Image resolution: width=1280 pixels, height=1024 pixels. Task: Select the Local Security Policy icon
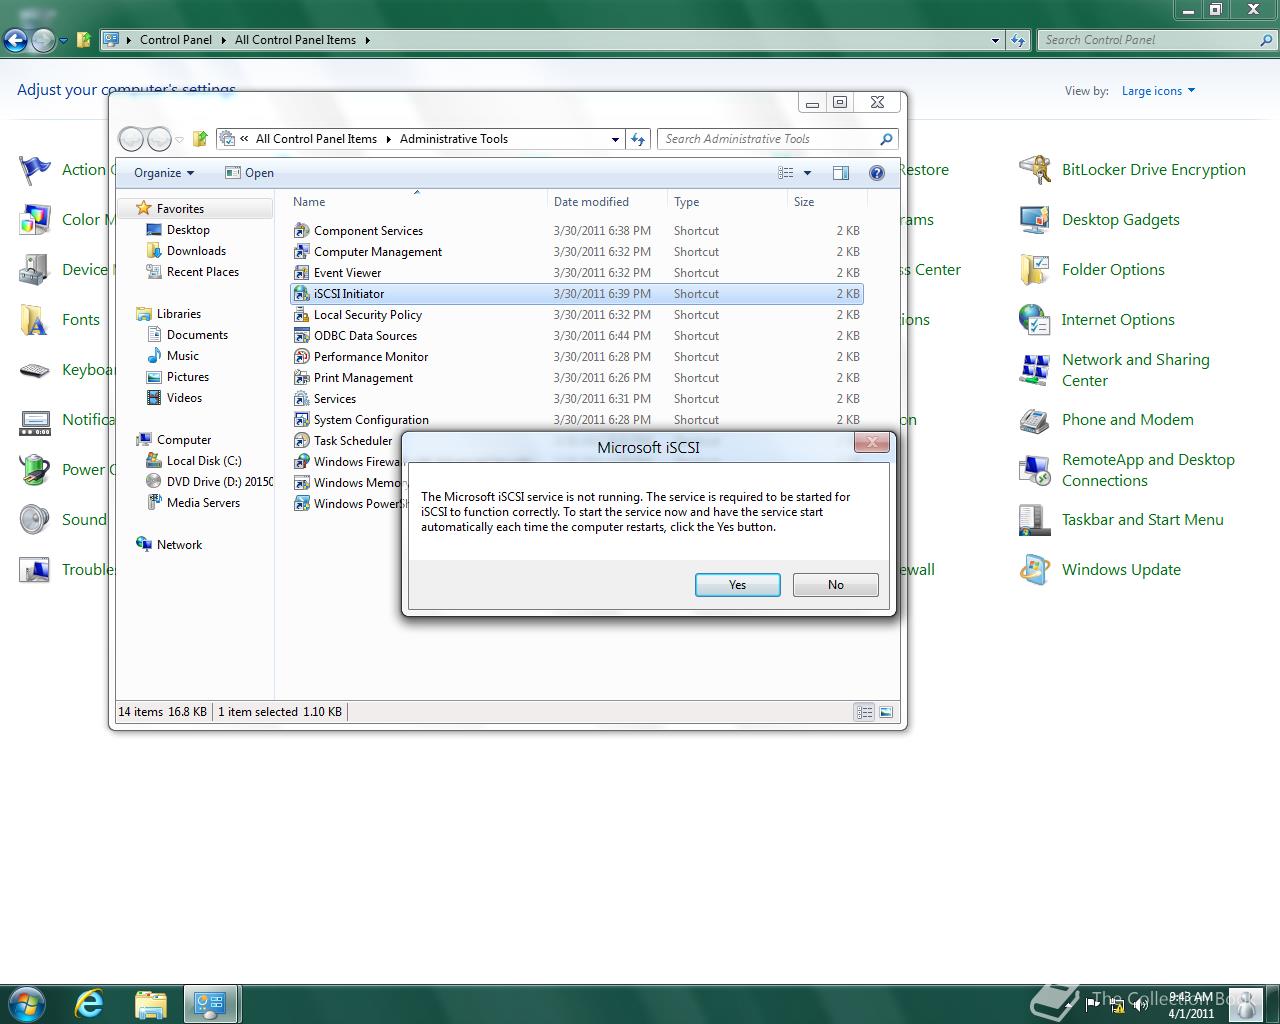(302, 315)
